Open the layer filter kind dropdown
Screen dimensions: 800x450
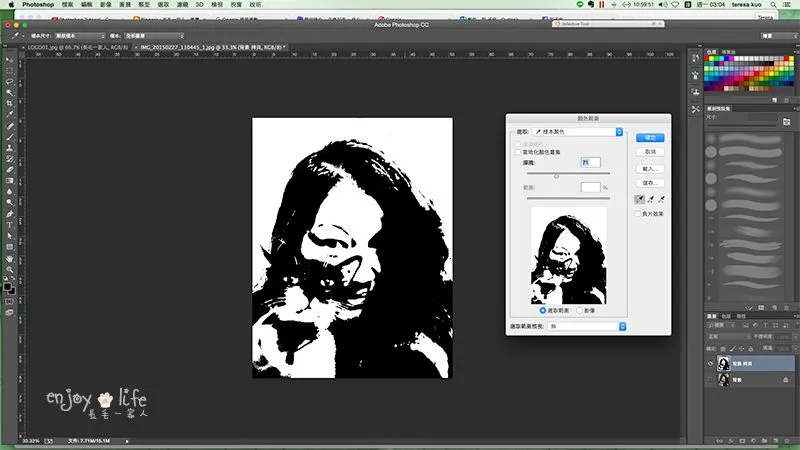click(720, 325)
